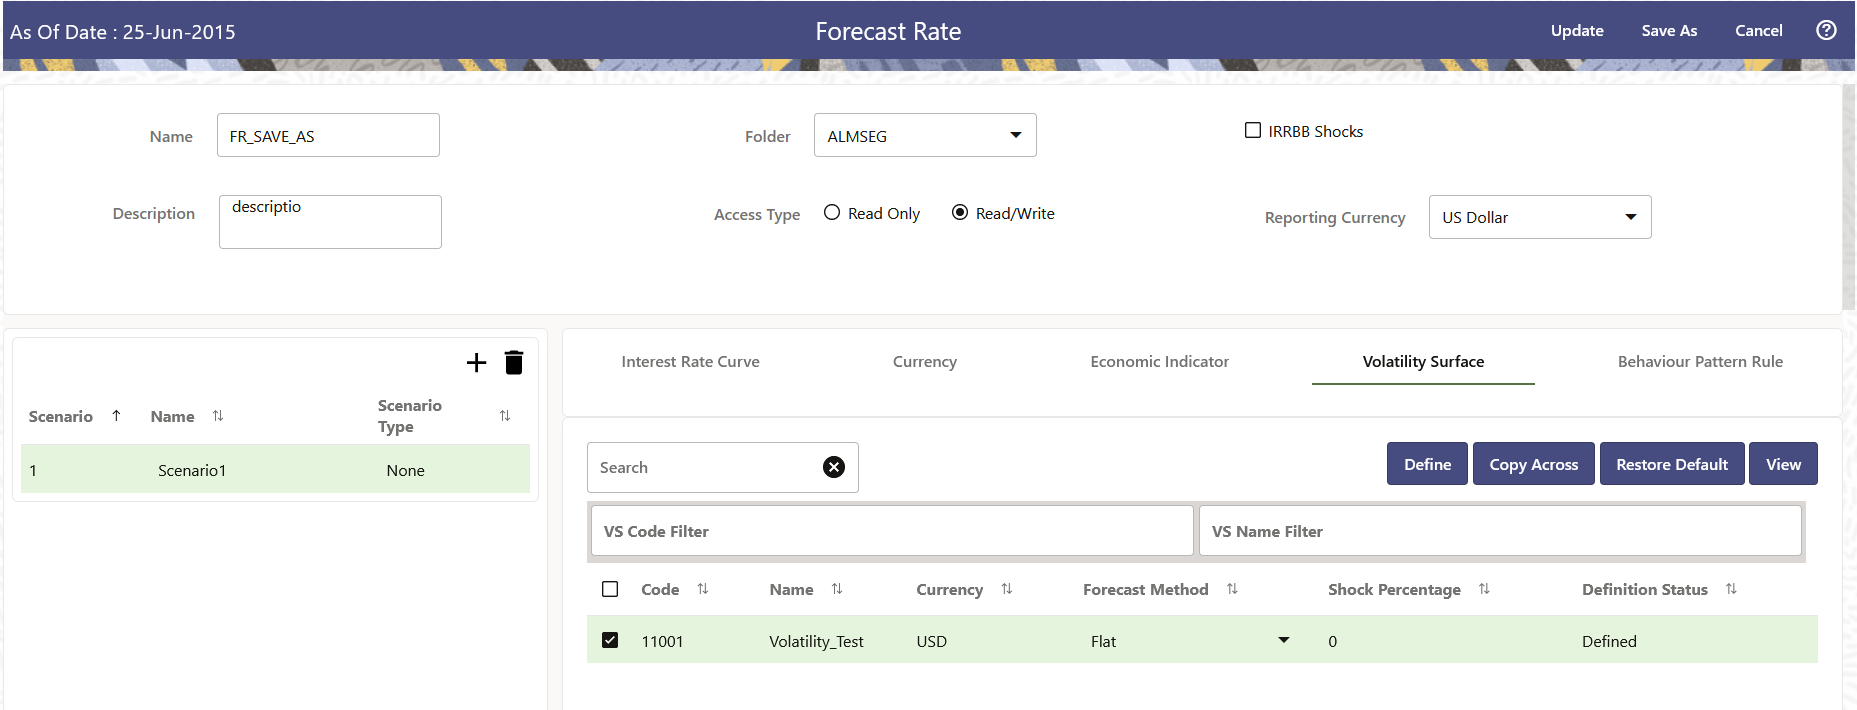Select the Volatility Surface tab

[1423, 361]
